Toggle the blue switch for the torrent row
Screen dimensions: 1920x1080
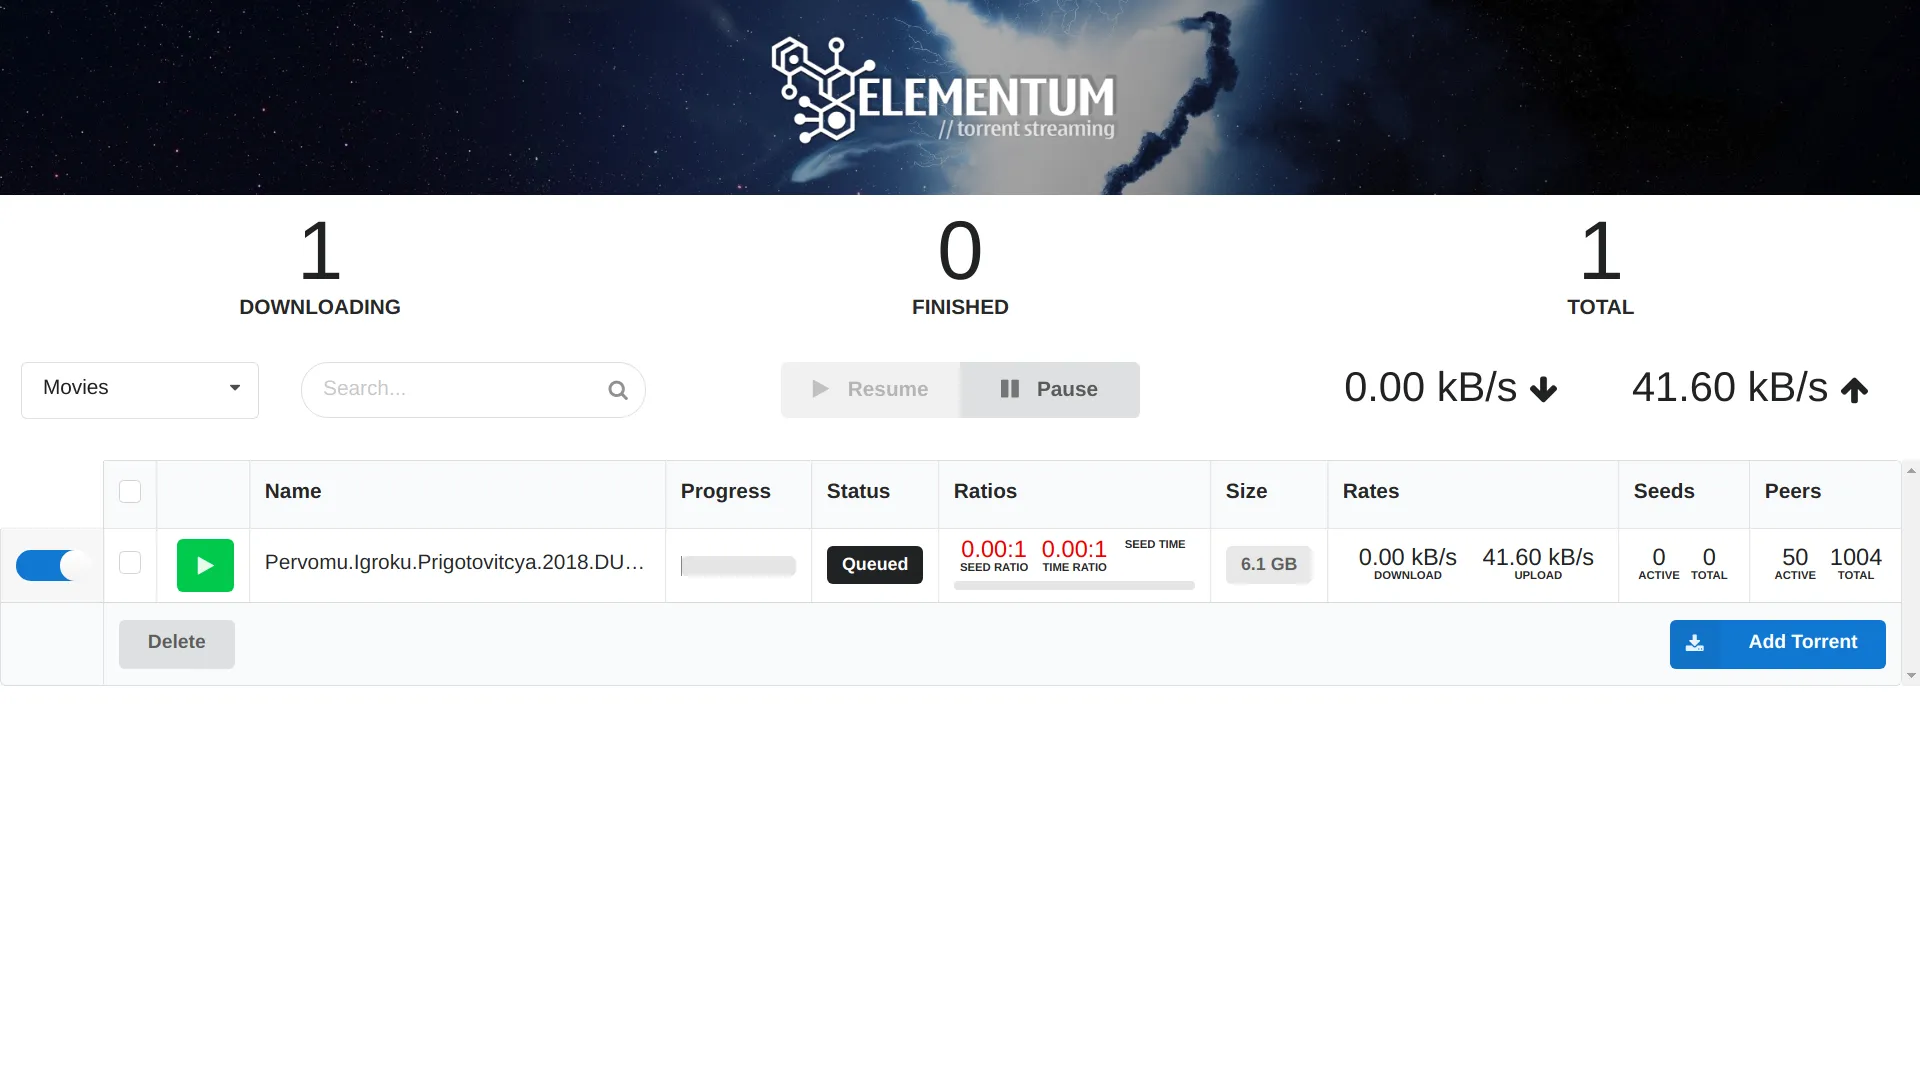tap(51, 565)
